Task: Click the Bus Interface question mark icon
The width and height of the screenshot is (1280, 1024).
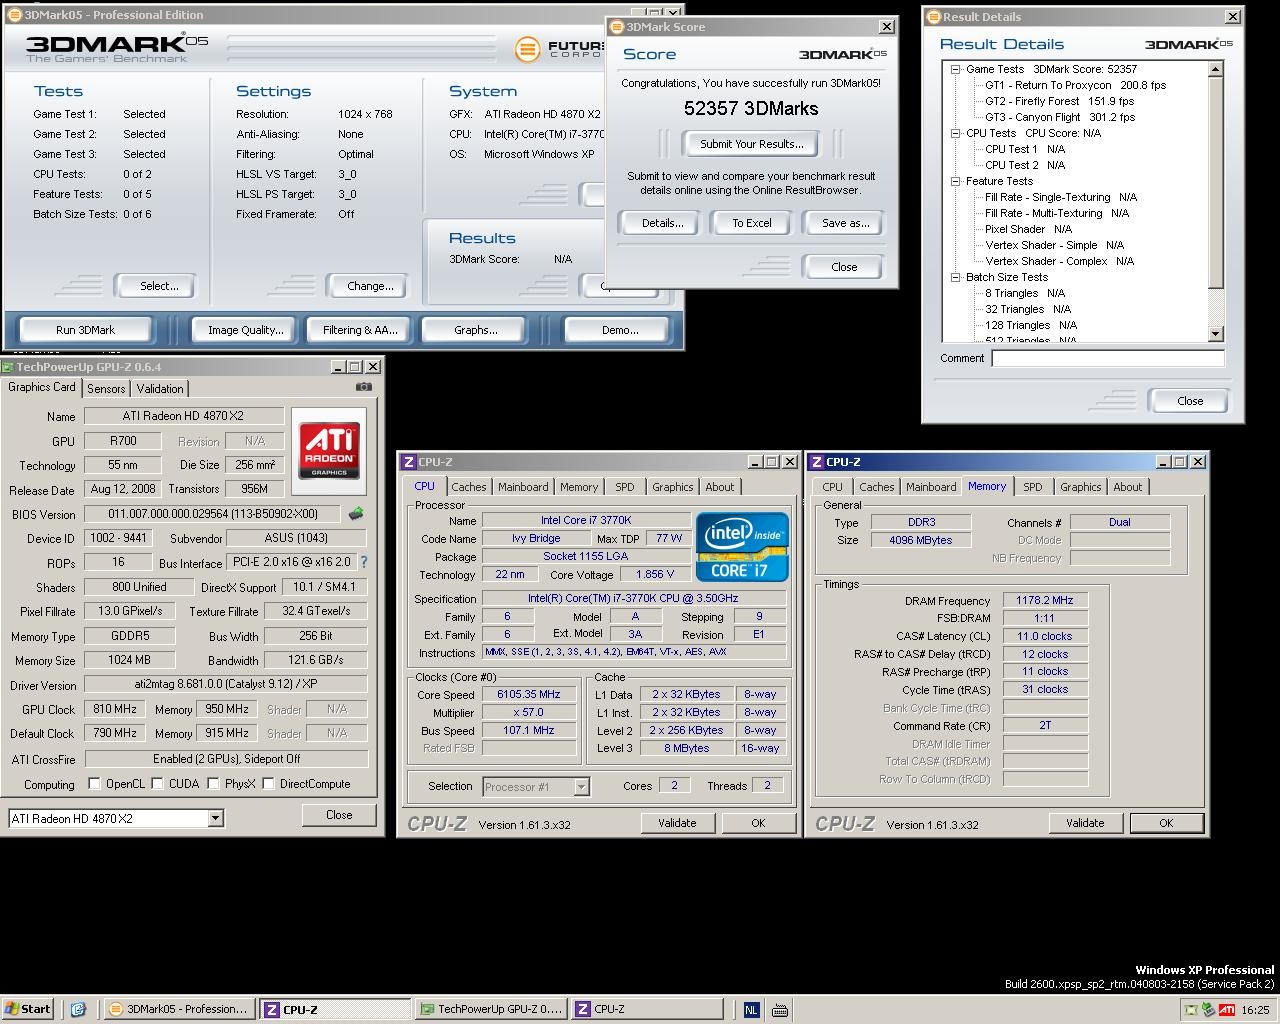Action: point(364,562)
